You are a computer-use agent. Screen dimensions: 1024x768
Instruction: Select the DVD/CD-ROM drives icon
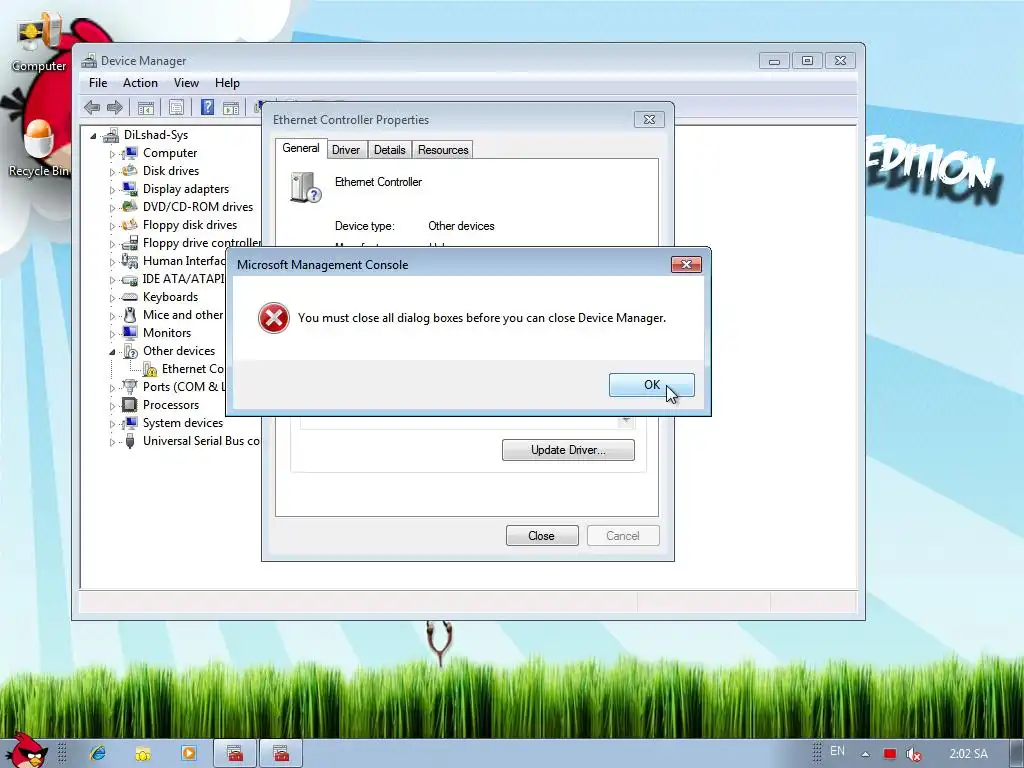coord(130,206)
